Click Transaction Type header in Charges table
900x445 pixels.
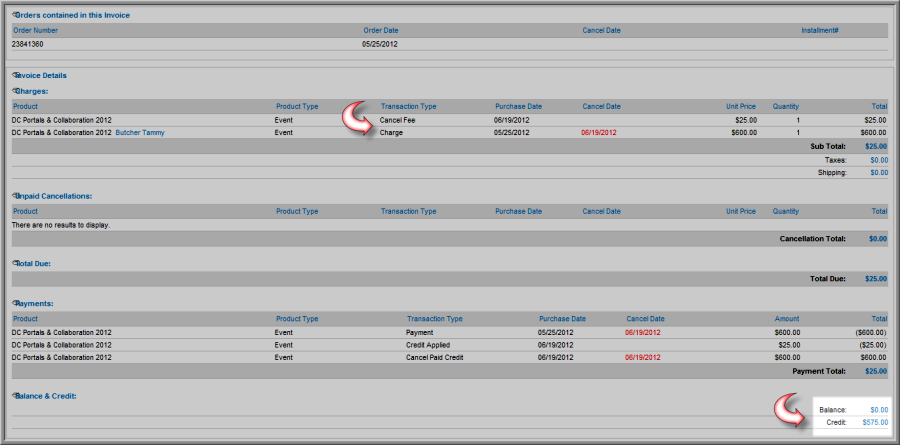point(408,106)
